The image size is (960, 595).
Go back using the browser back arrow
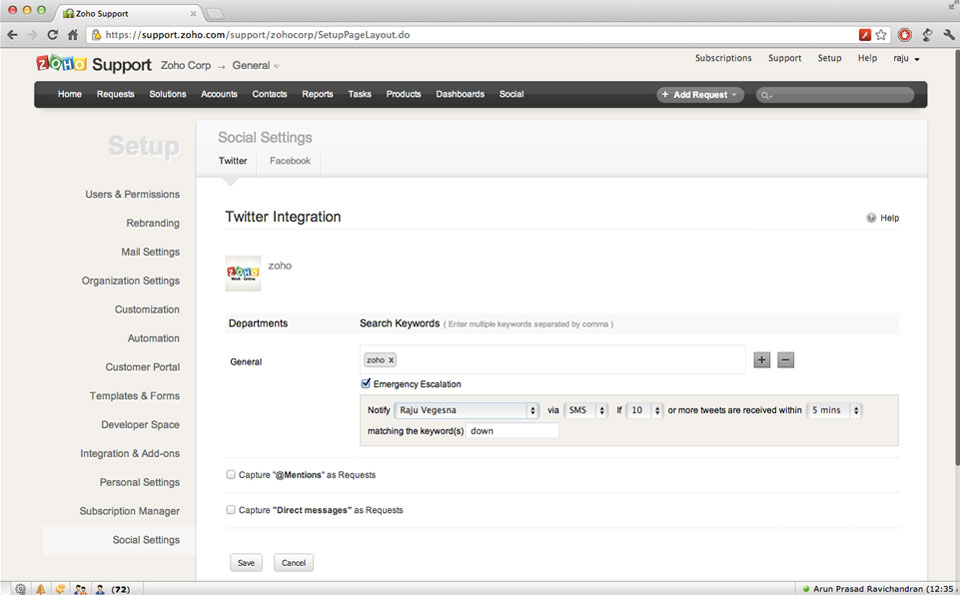pos(12,35)
